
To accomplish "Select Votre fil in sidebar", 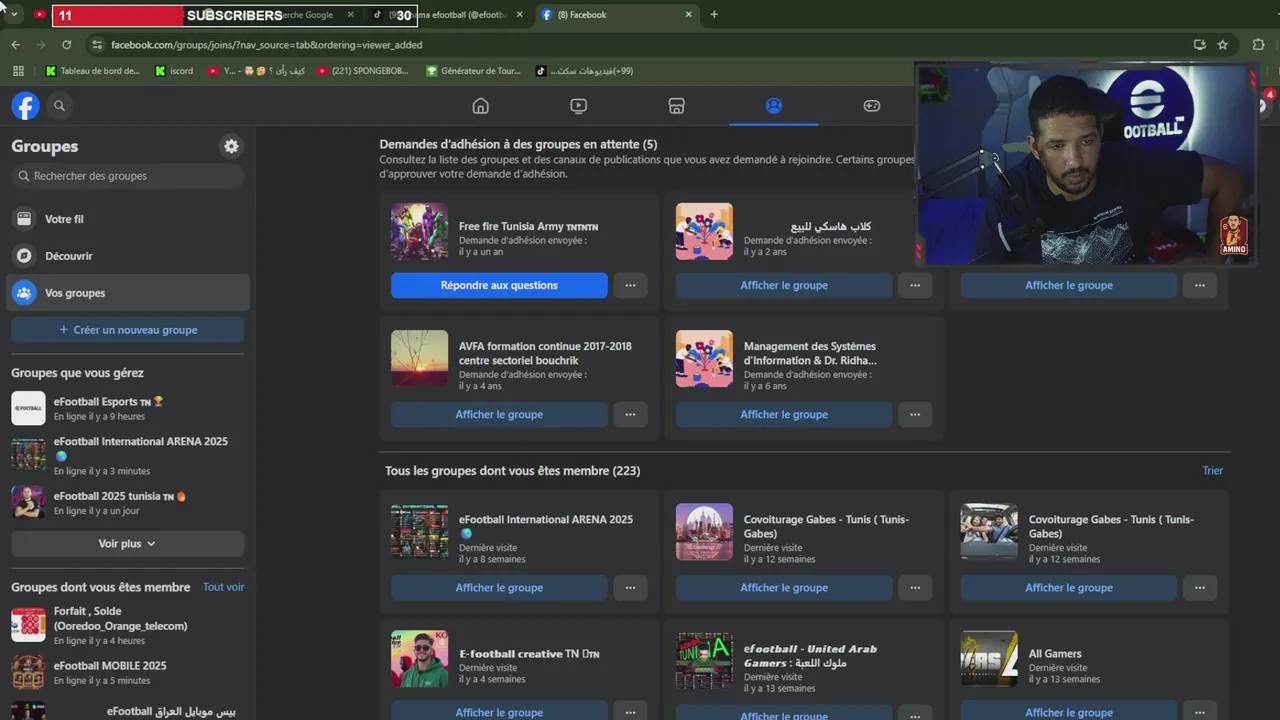I will [127, 219].
